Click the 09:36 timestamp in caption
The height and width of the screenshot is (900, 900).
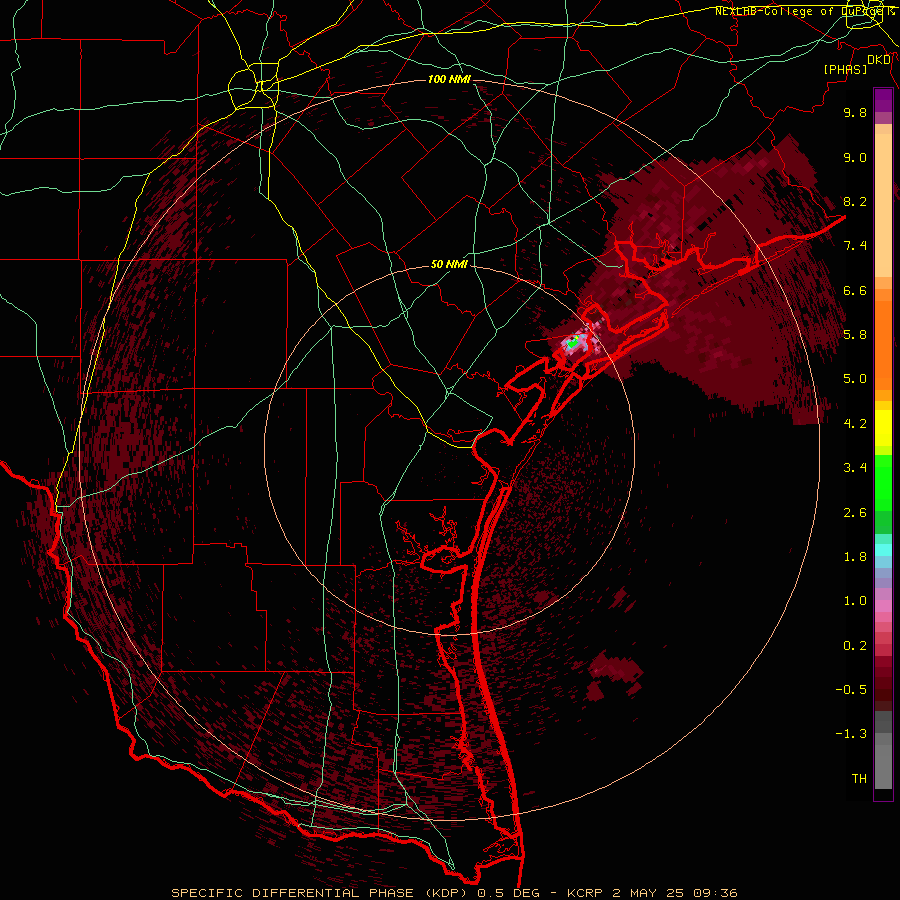(713, 893)
